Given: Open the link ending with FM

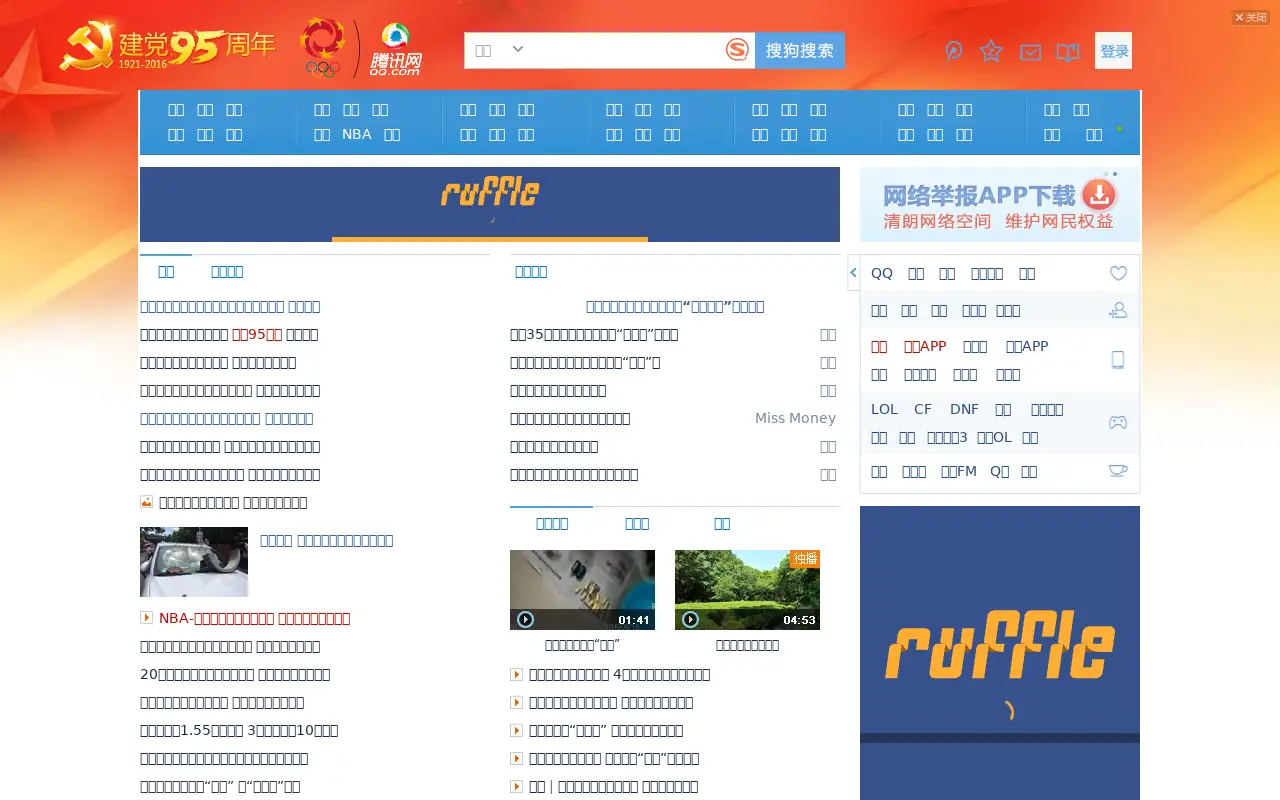Looking at the screenshot, I should (x=958, y=471).
